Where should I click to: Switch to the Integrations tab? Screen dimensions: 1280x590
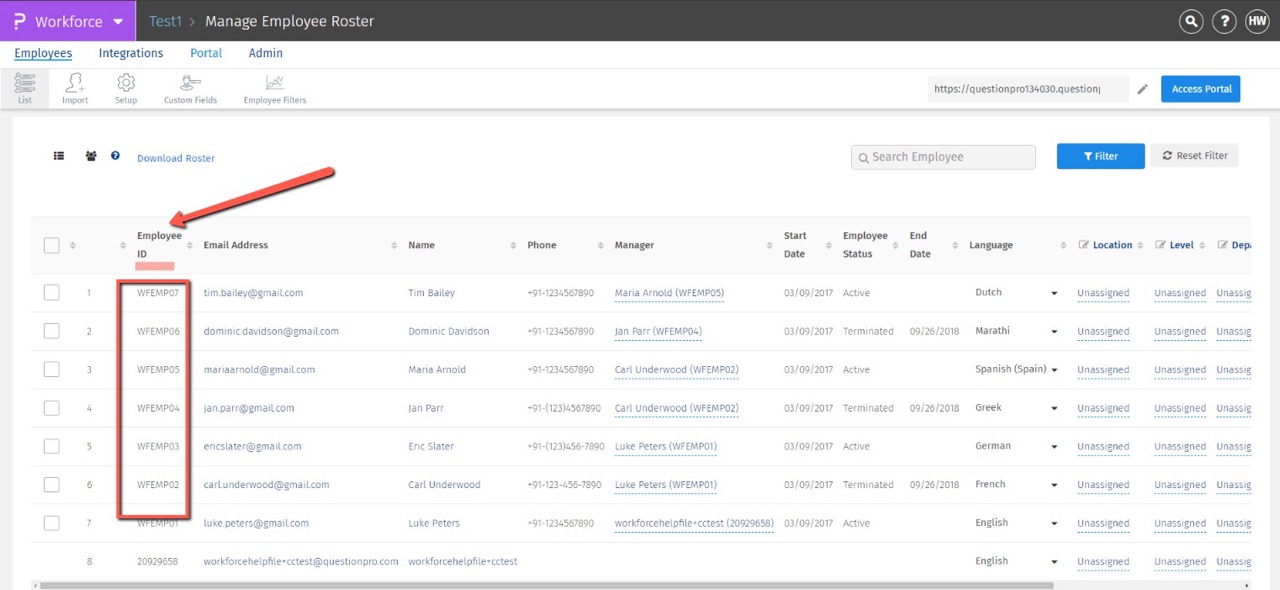[131, 53]
